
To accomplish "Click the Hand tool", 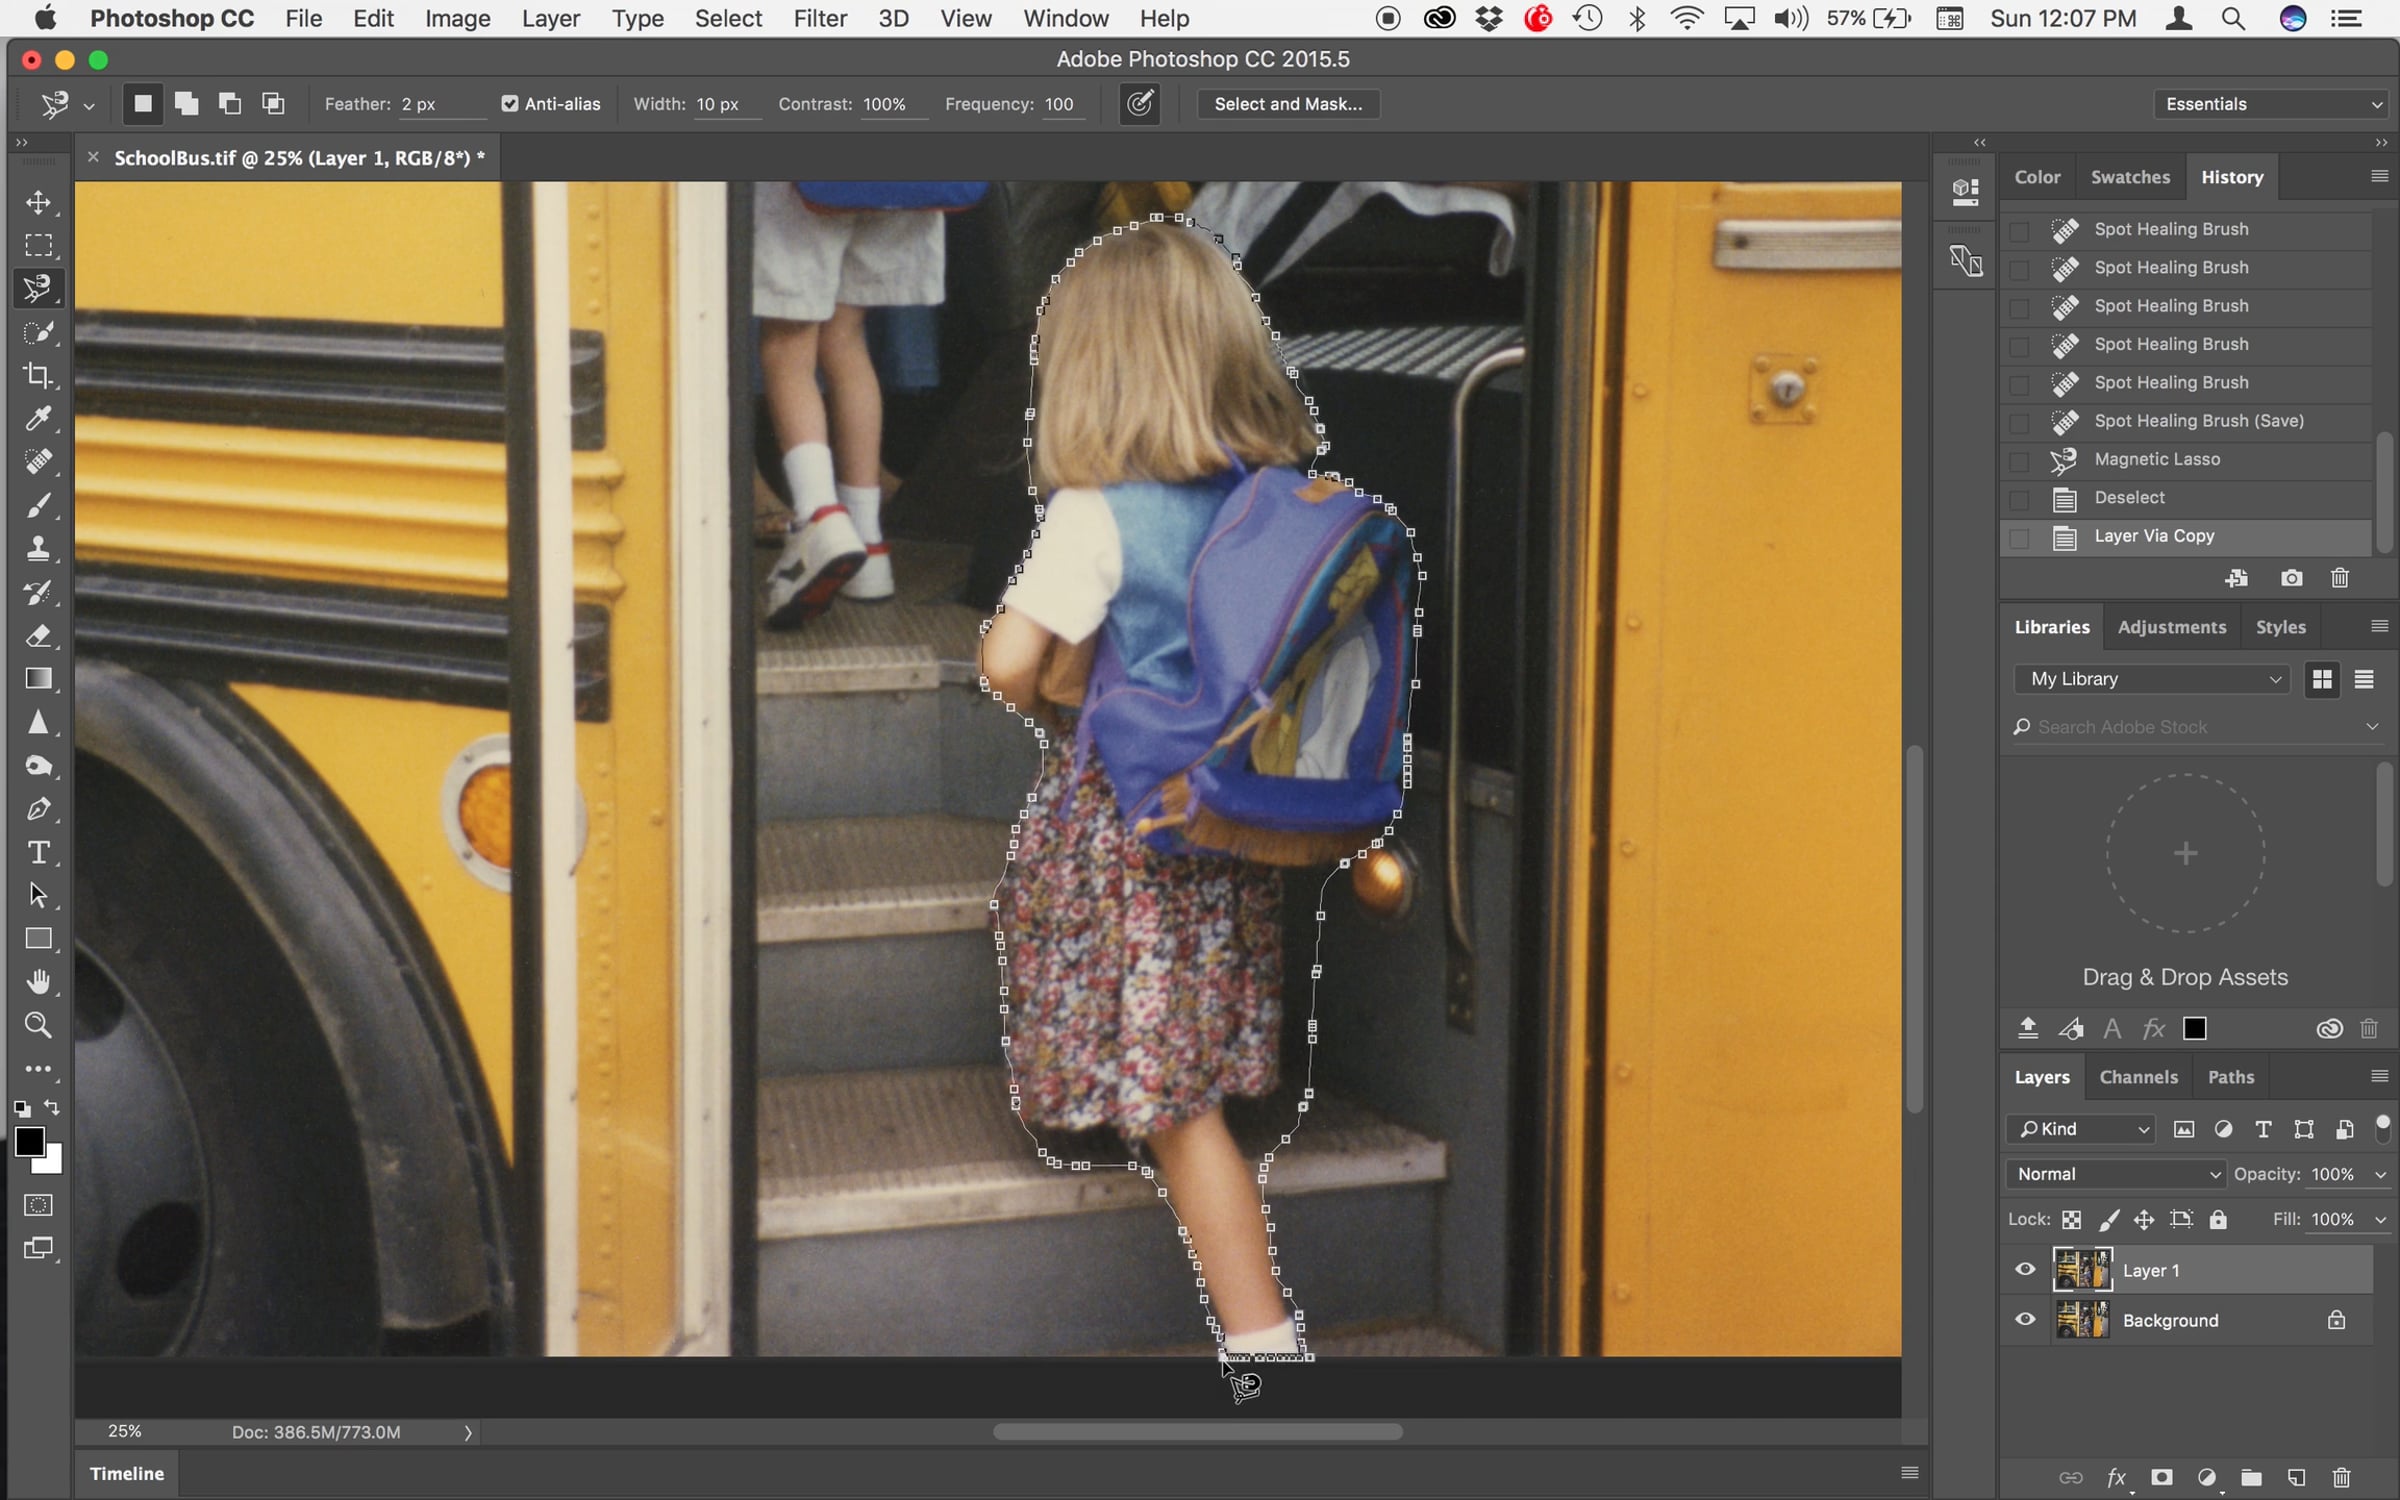I will [38, 982].
